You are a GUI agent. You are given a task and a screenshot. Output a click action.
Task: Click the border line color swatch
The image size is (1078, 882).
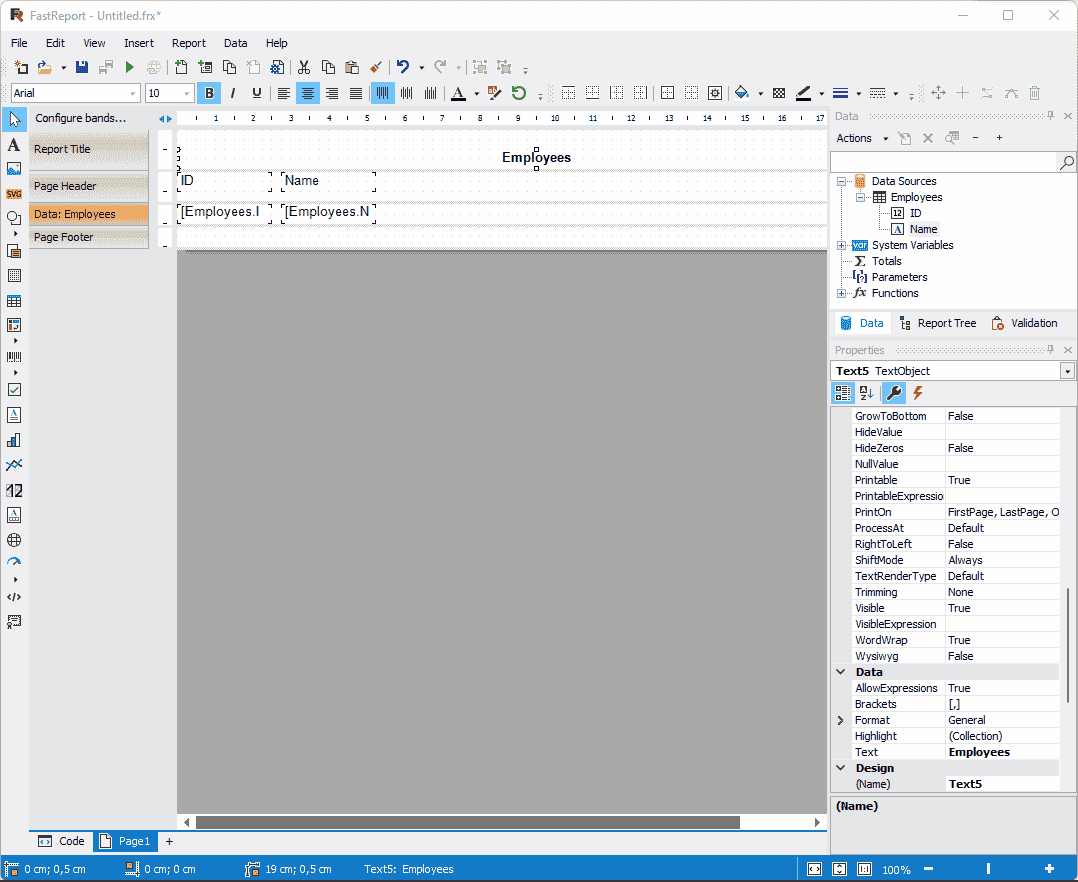coord(803,93)
